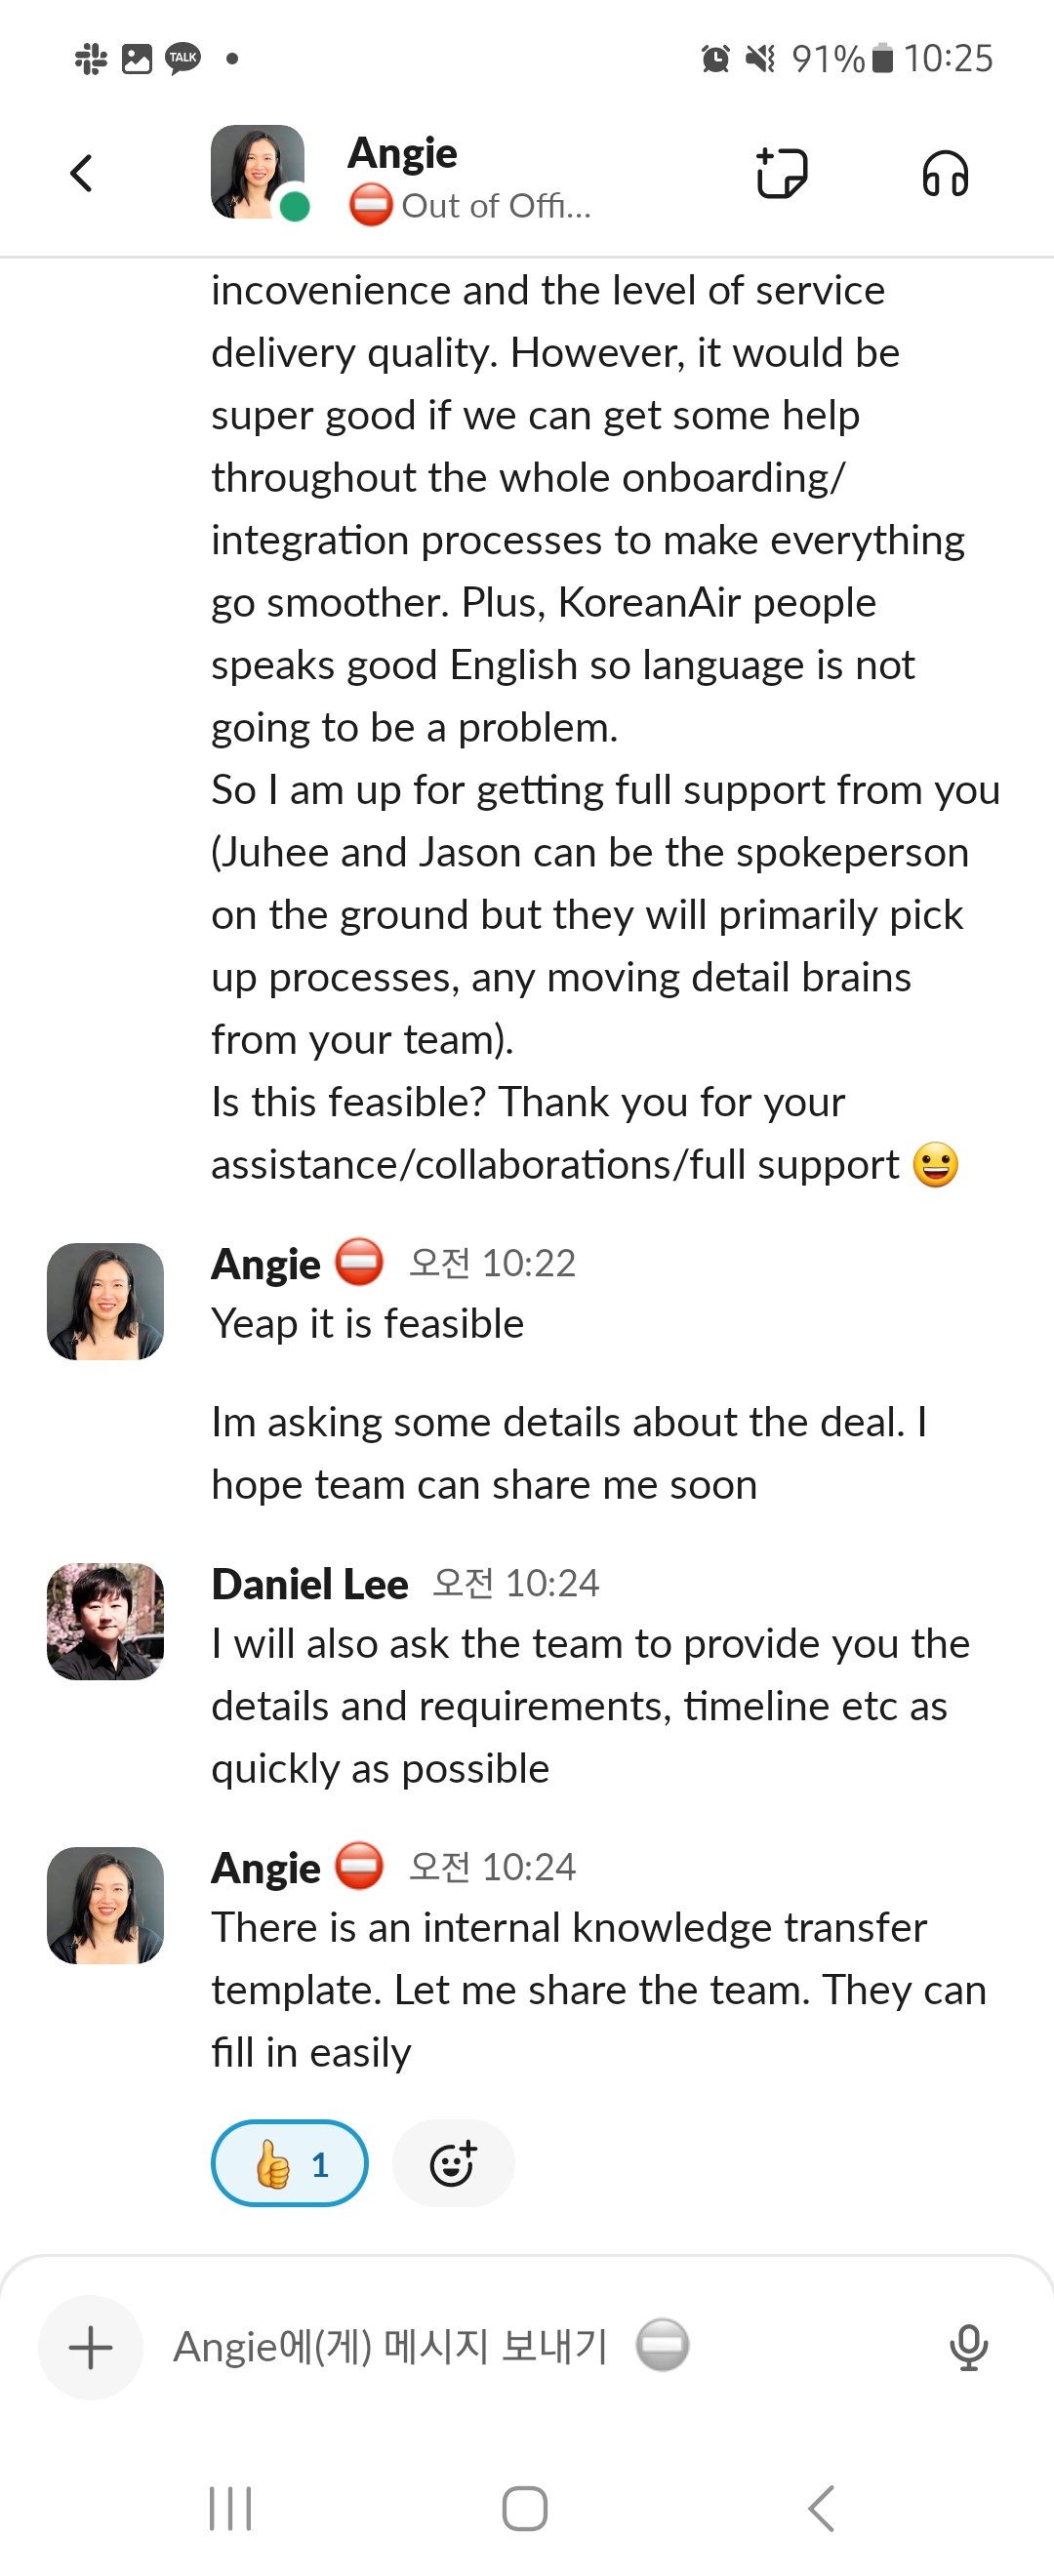Tap Angie's name in conversation header
The height and width of the screenshot is (2576, 1054).
click(x=402, y=153)
